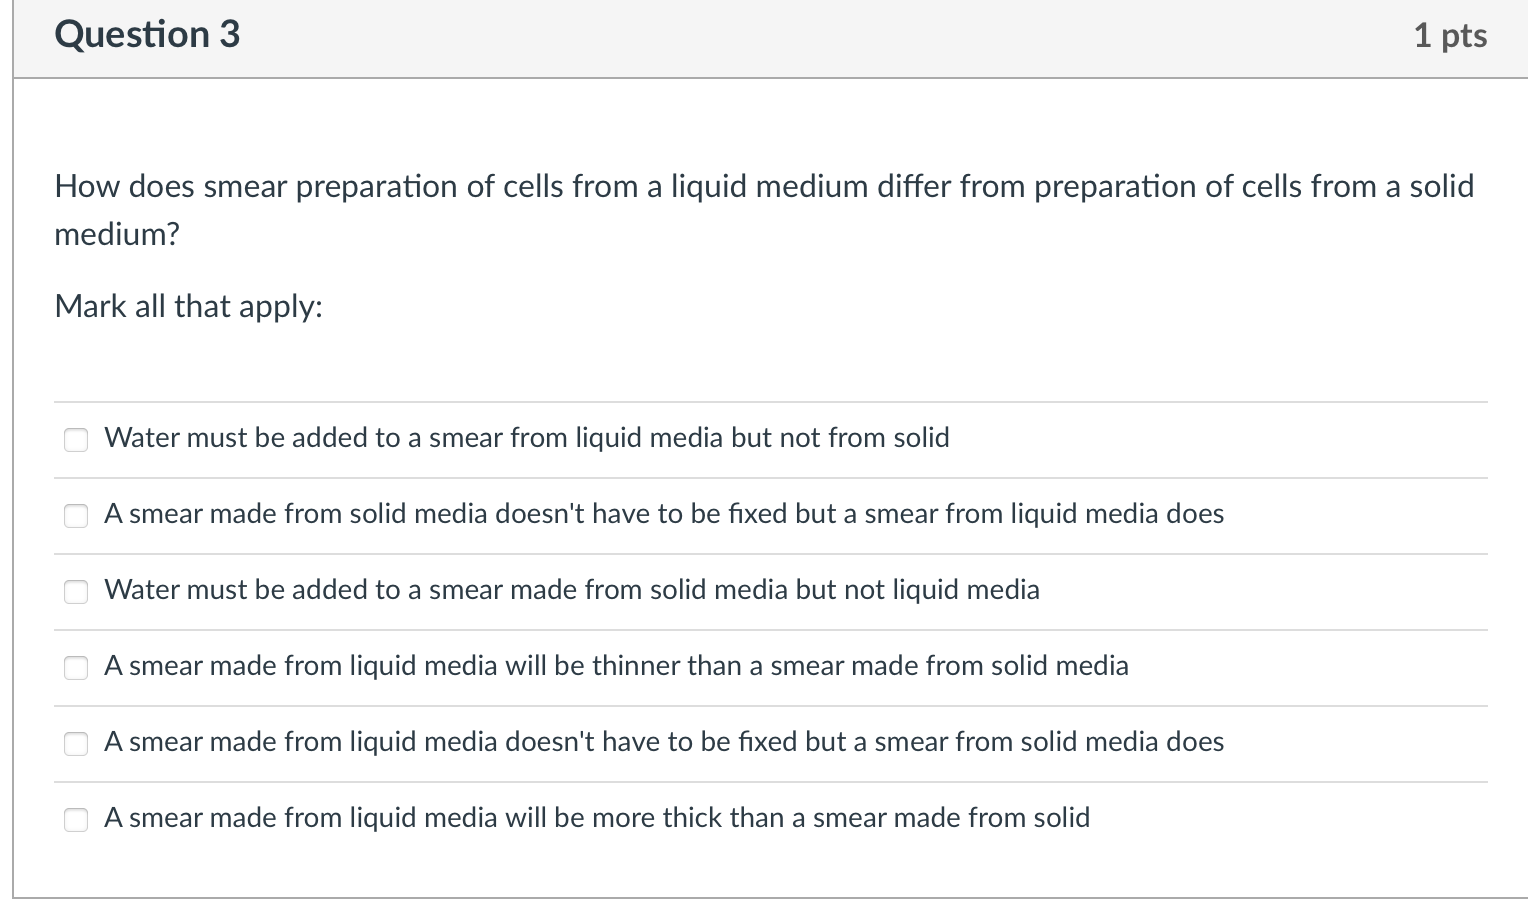Click the thinner smear answer row
Image resolution: width=1528 pixels, height=906 pixels.
tap(617, 666)
